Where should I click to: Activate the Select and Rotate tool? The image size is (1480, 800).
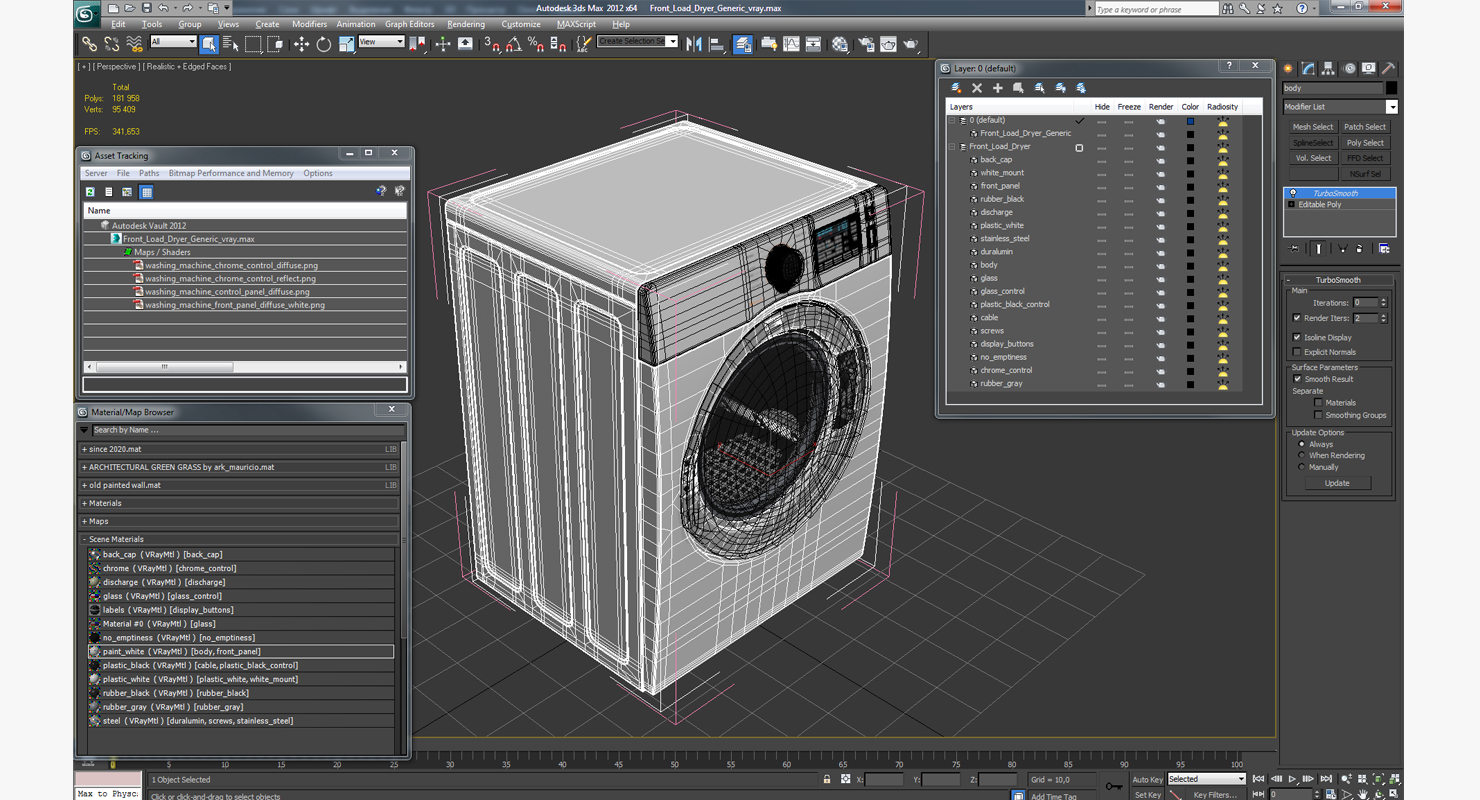tap(323, 44)
